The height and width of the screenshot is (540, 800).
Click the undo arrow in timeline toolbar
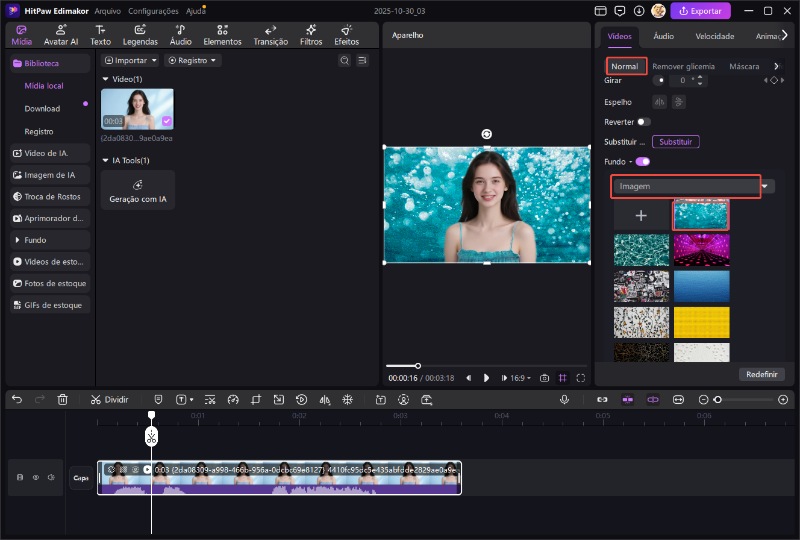pyautogui.click(x=17, y=400)
